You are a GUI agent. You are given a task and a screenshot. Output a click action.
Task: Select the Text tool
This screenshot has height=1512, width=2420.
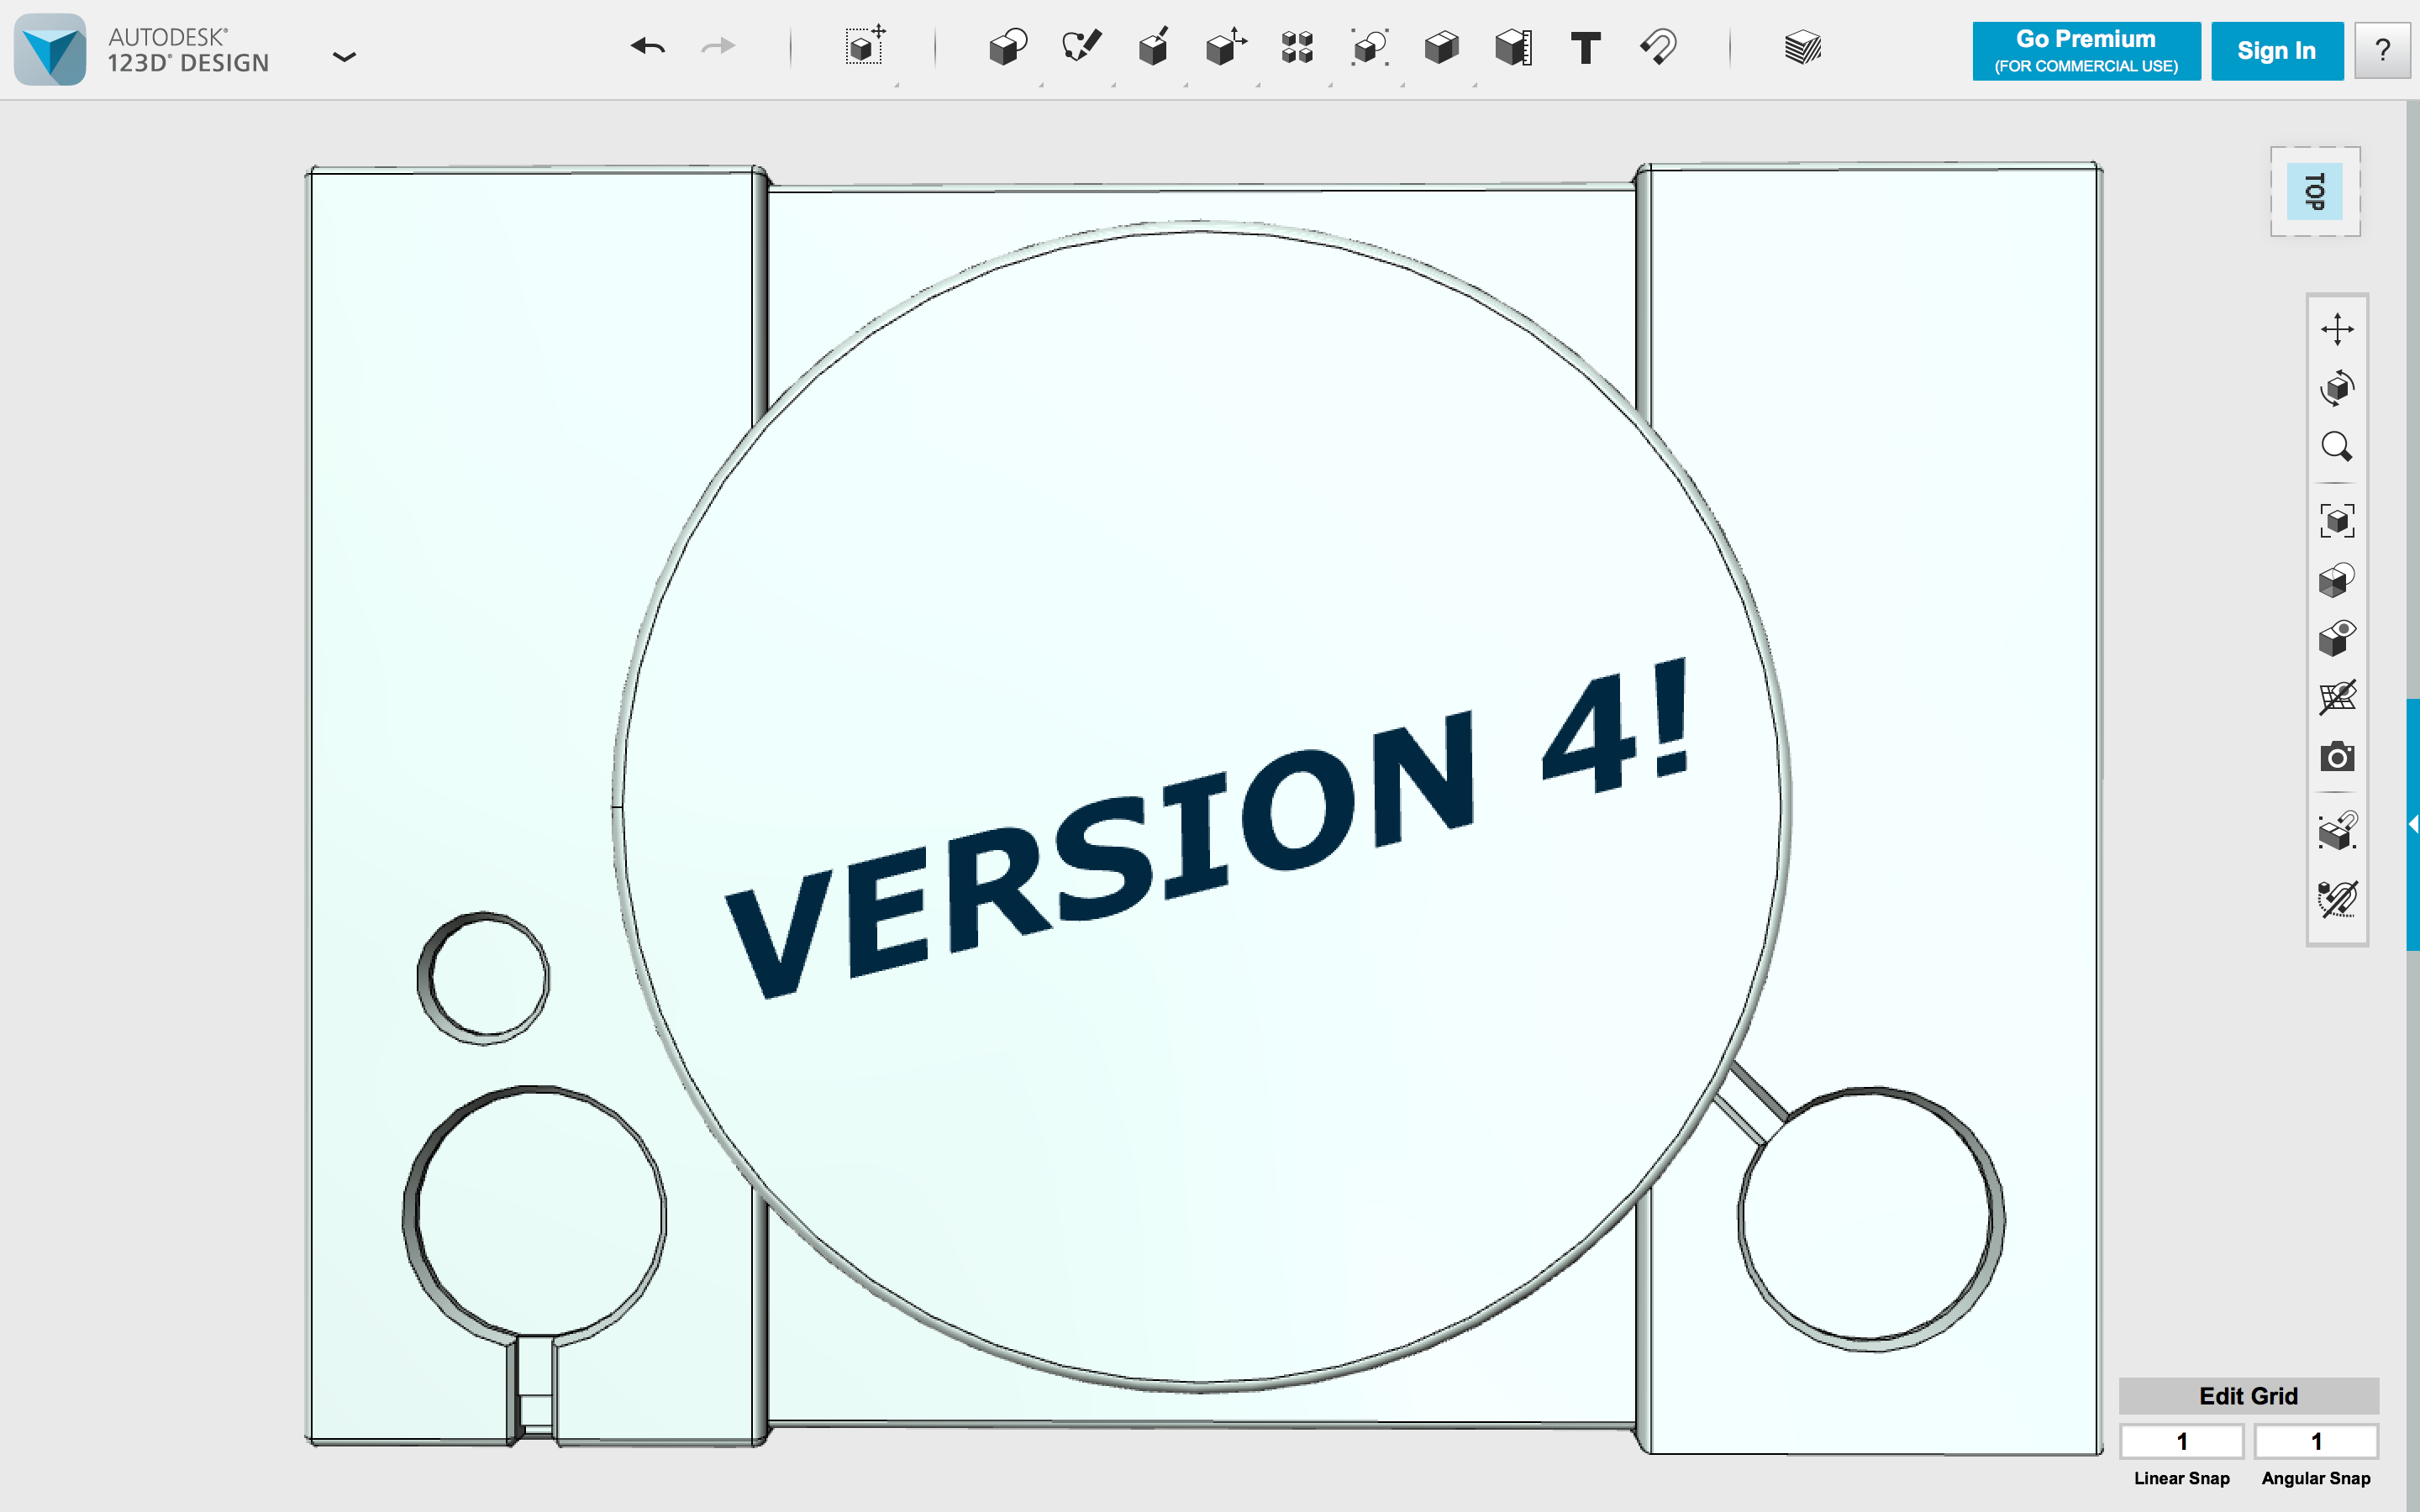[1585, 47]
